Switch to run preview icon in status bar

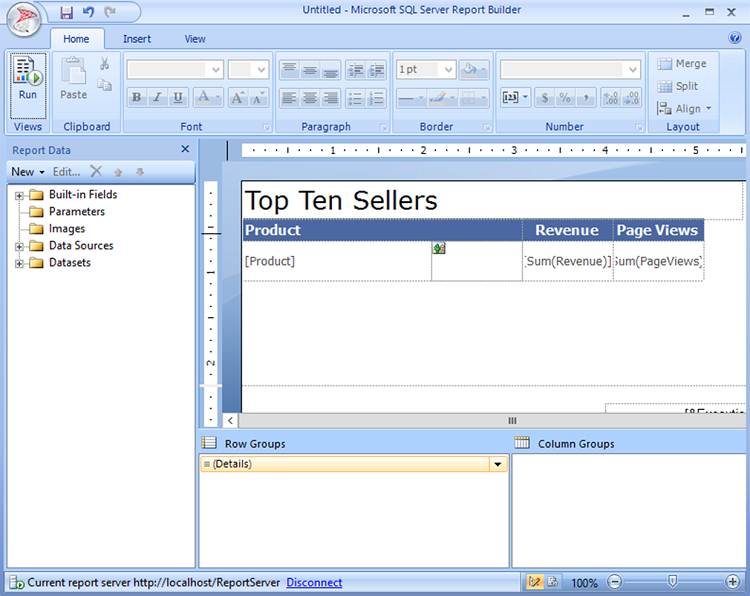tap(553, 582)
